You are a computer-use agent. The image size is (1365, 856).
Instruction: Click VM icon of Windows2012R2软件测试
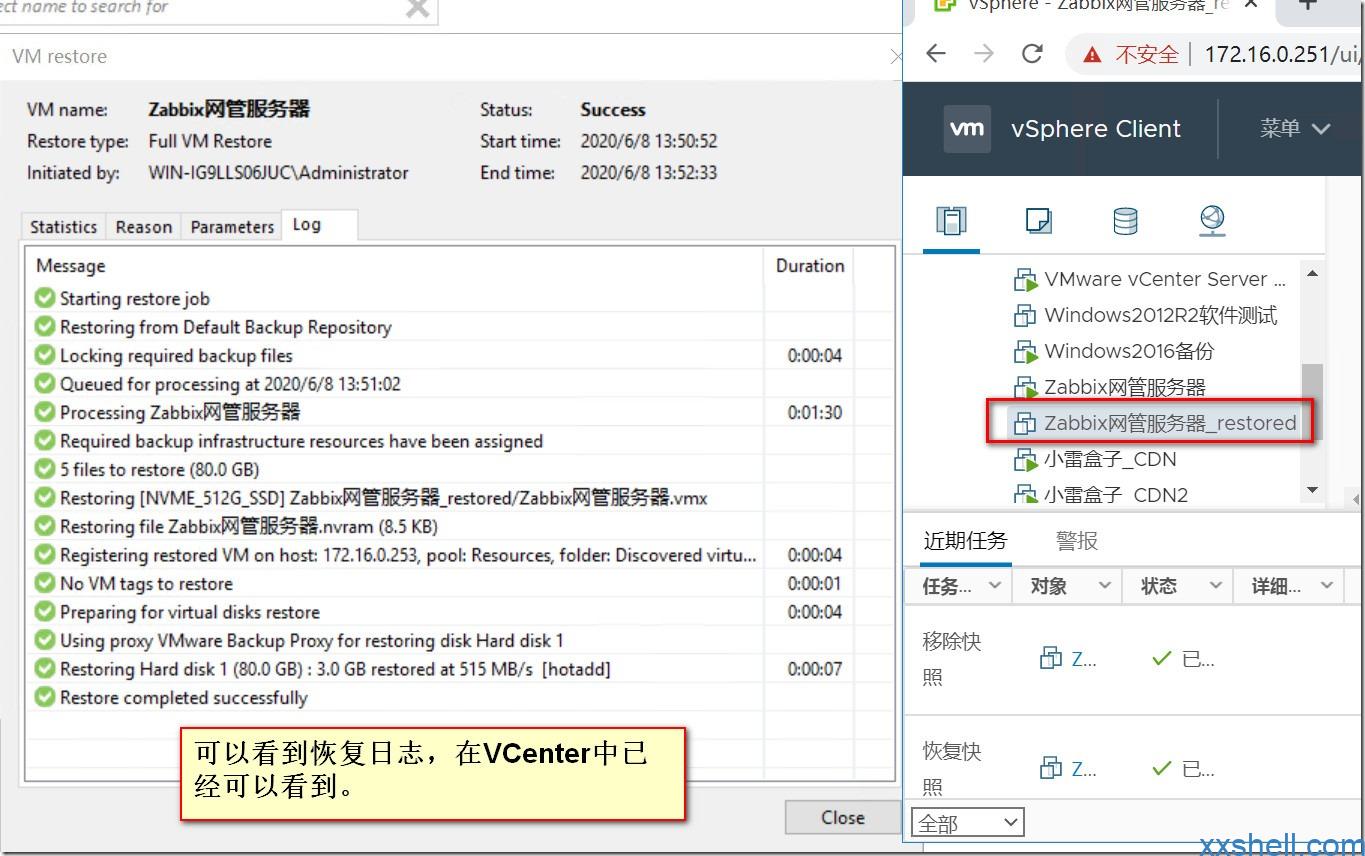click(1025, 316)
